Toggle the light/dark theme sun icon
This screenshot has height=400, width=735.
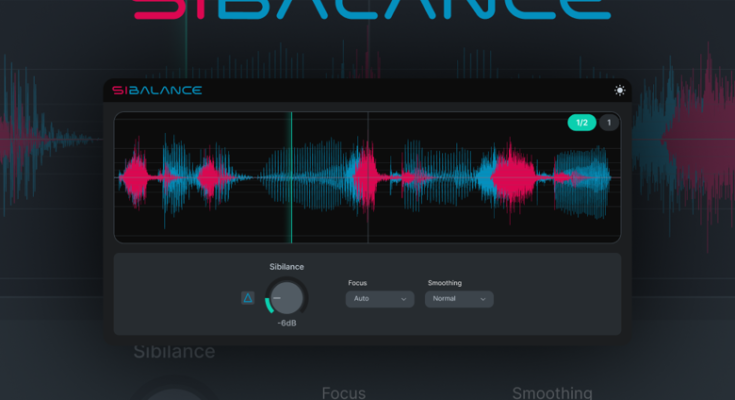(x=620, y=91)
